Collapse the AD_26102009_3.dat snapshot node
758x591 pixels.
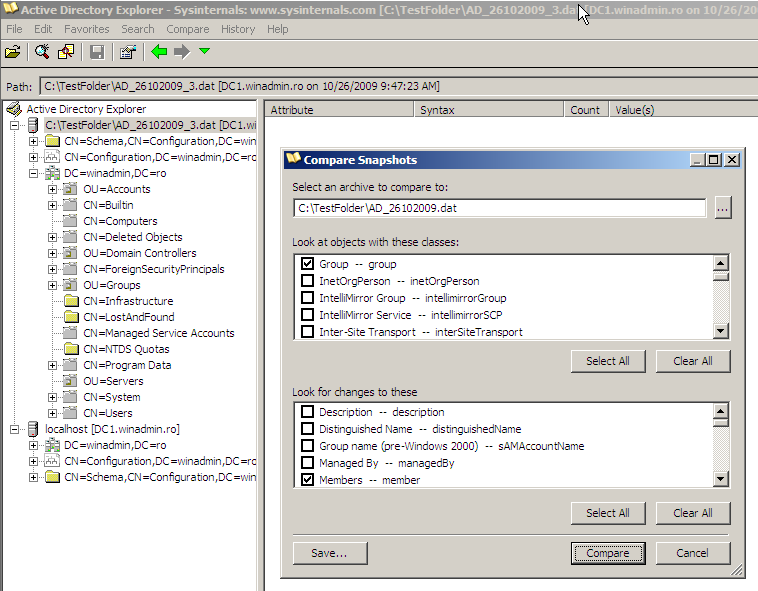click(15, 125)
